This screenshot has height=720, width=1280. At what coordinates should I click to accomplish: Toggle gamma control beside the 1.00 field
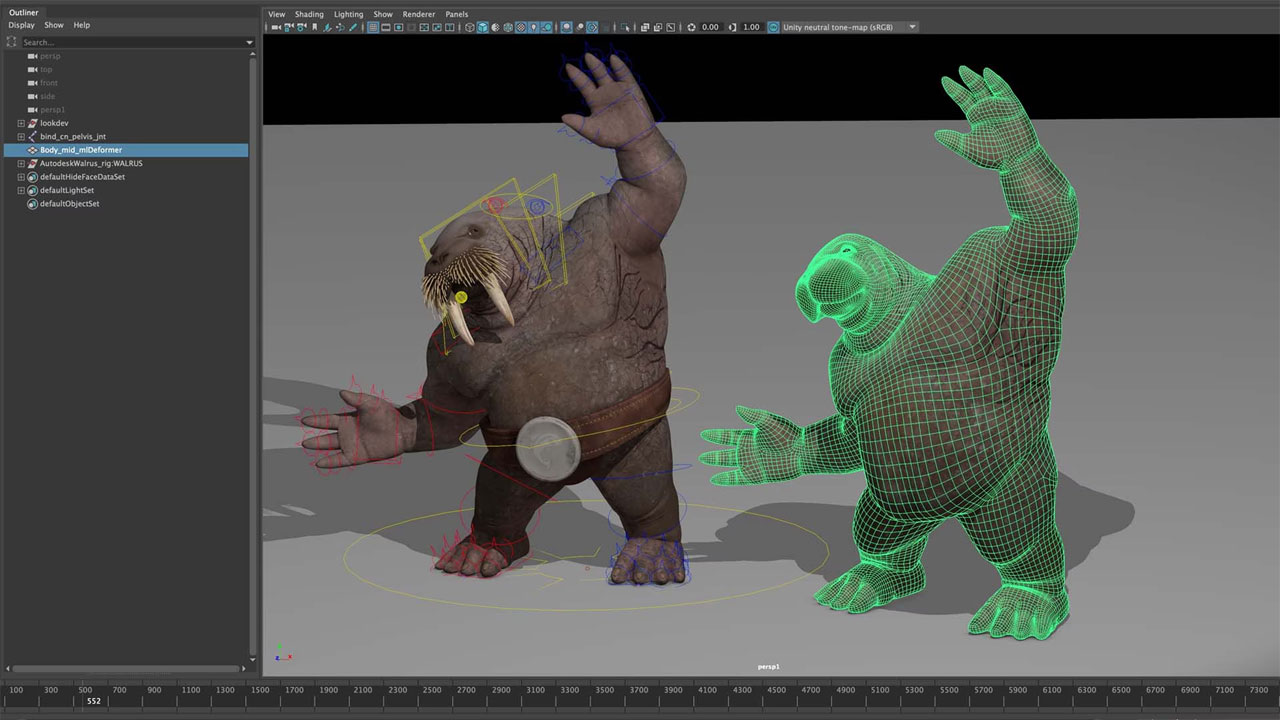coord(732,27)
